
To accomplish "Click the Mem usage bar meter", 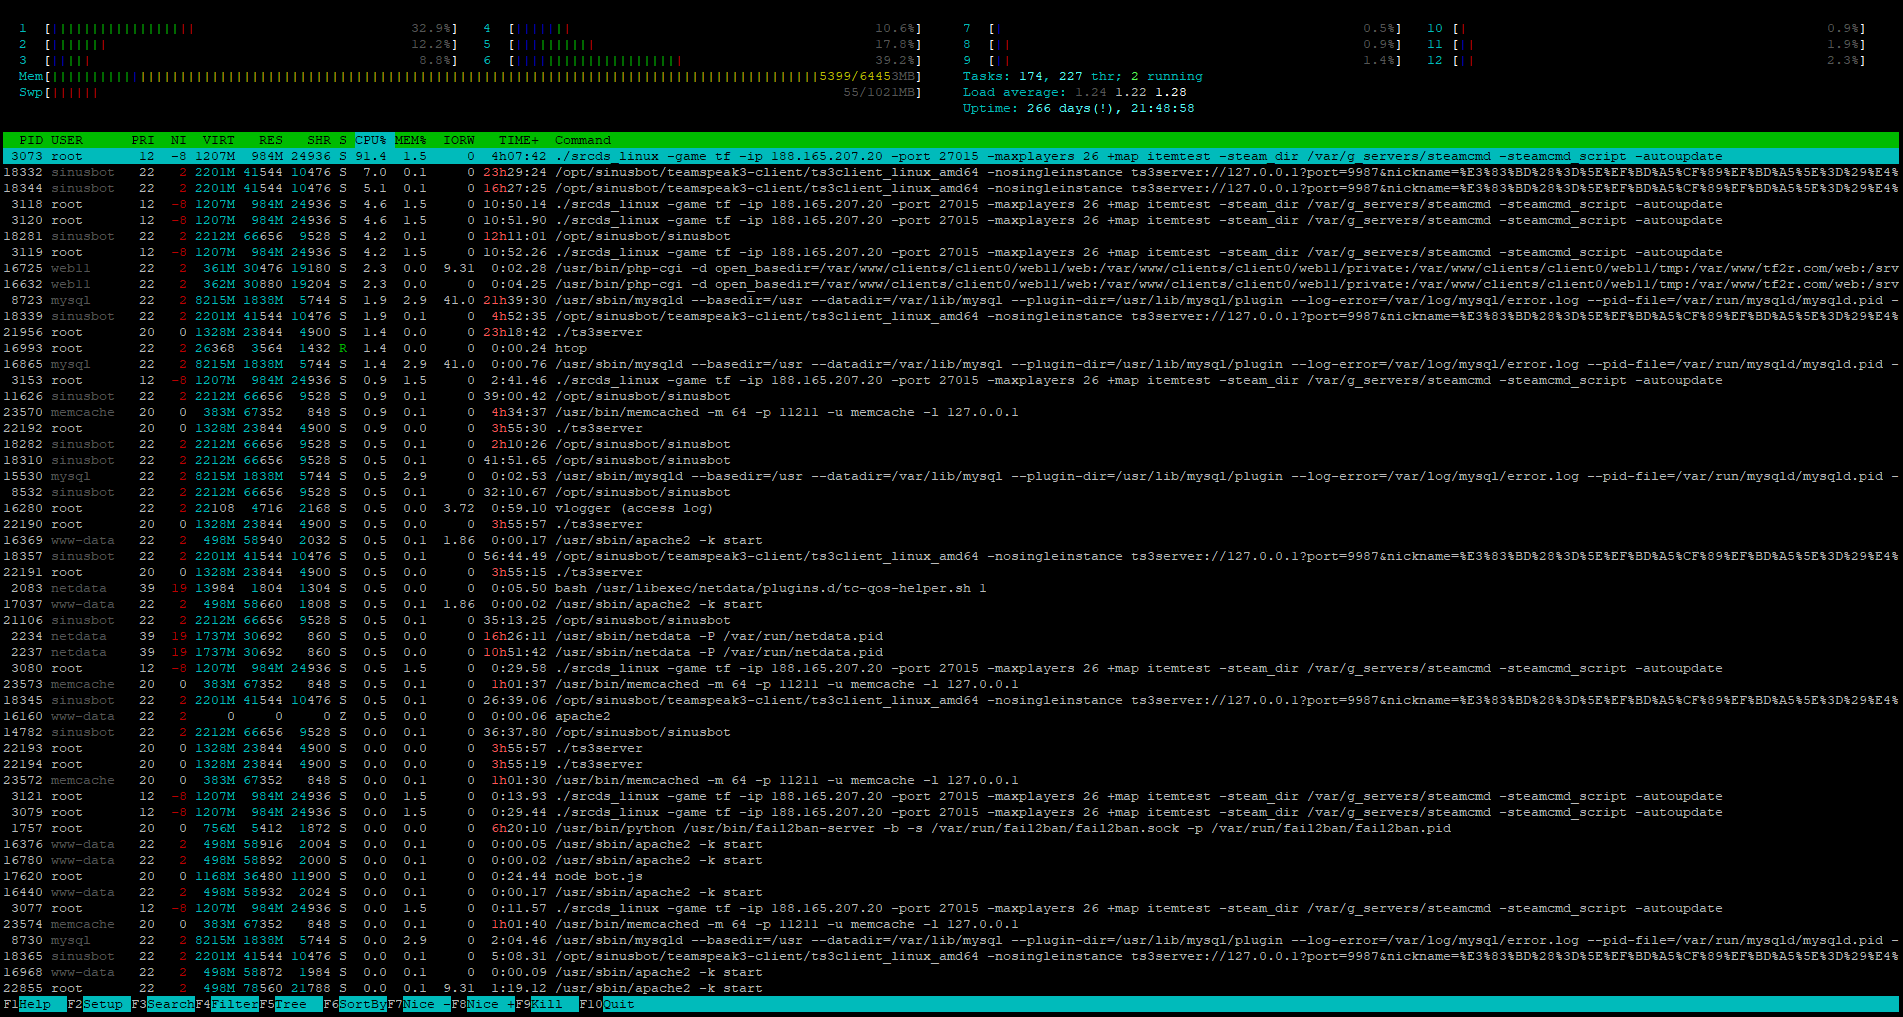I will pos(470,76).
